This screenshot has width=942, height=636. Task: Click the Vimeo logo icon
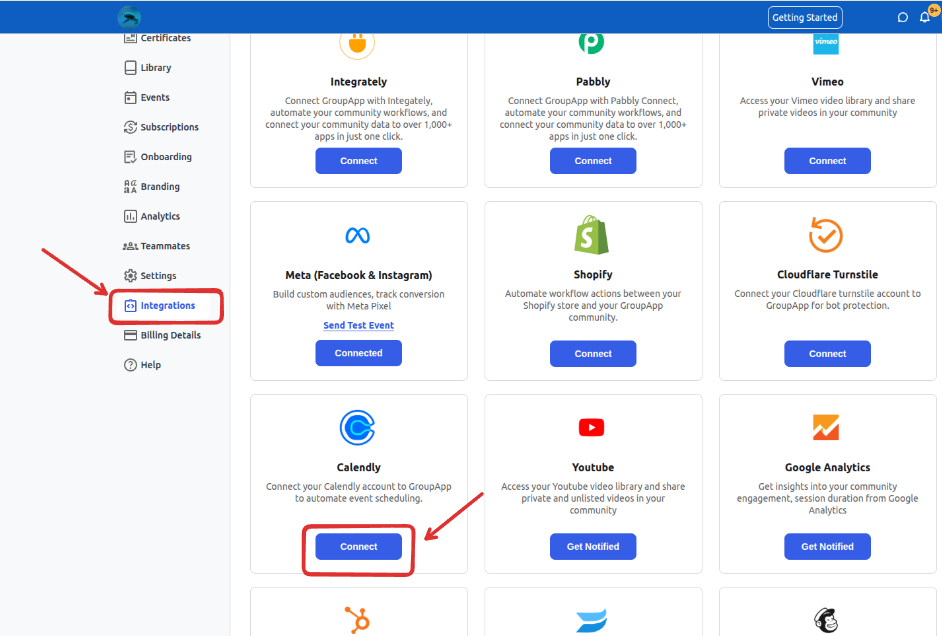coord(826,43)
